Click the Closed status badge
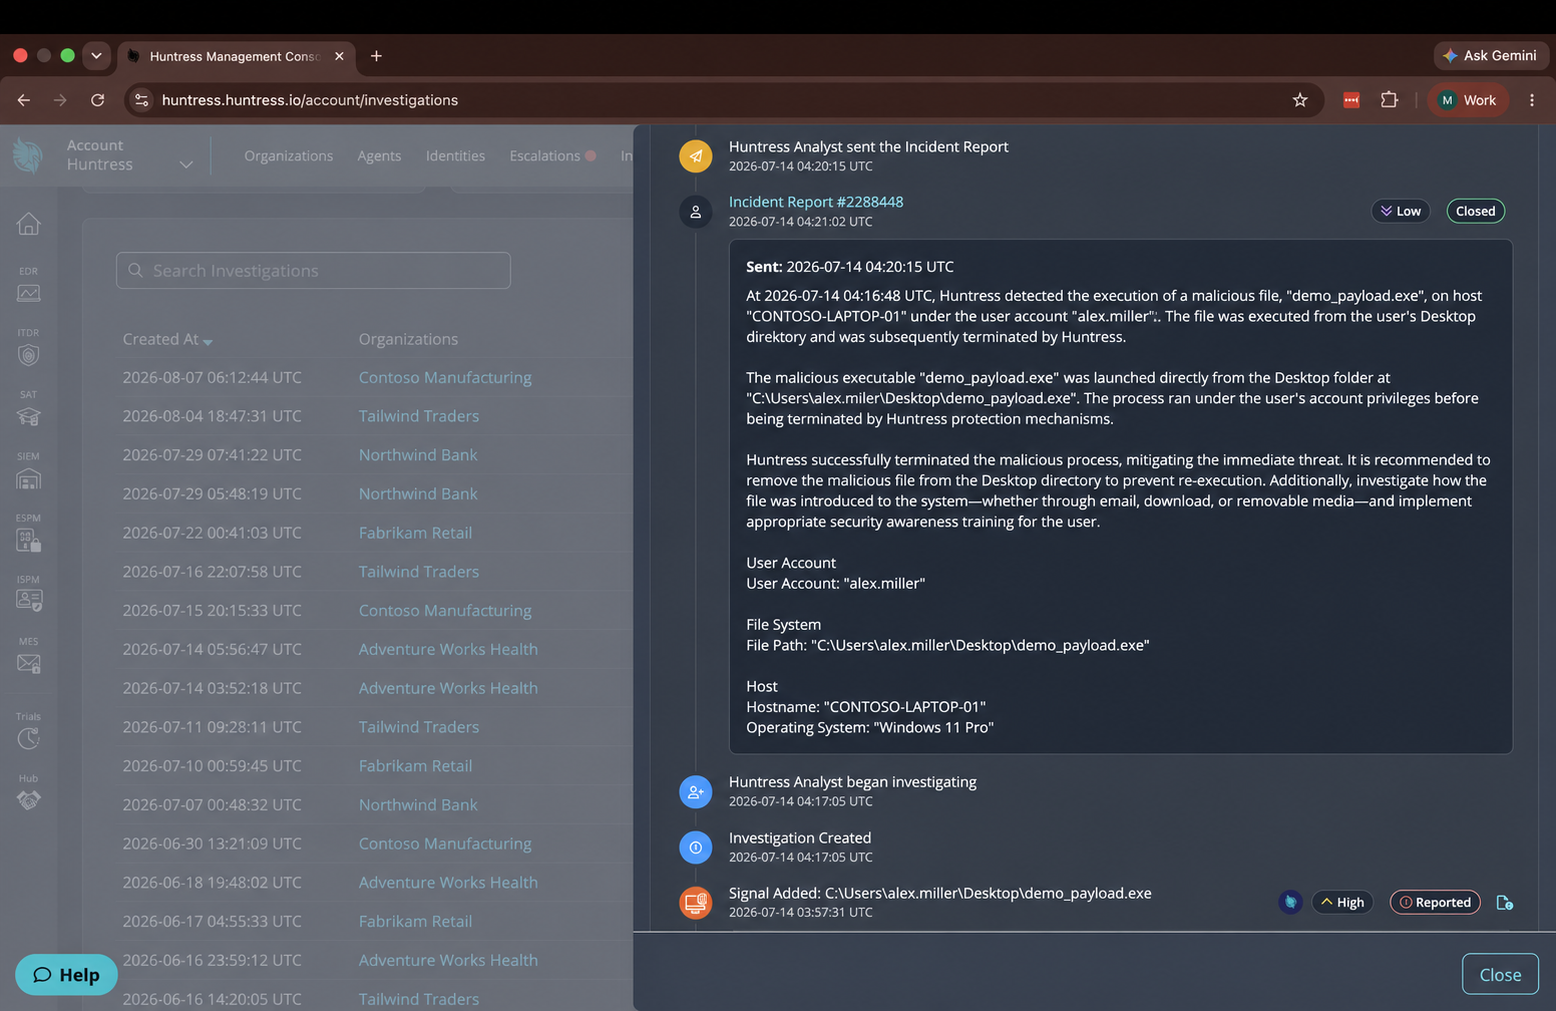The height and width of the screenshot is (1011, 1556). 1475,211
